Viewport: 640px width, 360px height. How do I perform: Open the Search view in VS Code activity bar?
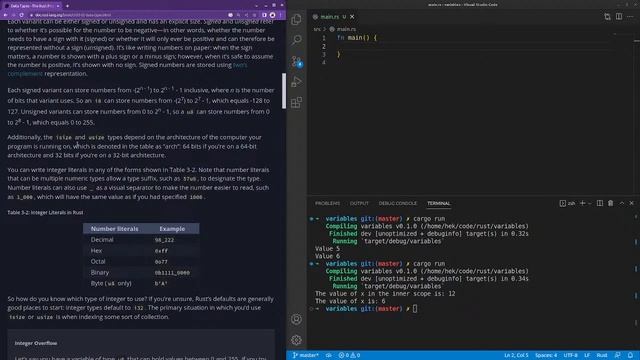[x=296, y=40]
